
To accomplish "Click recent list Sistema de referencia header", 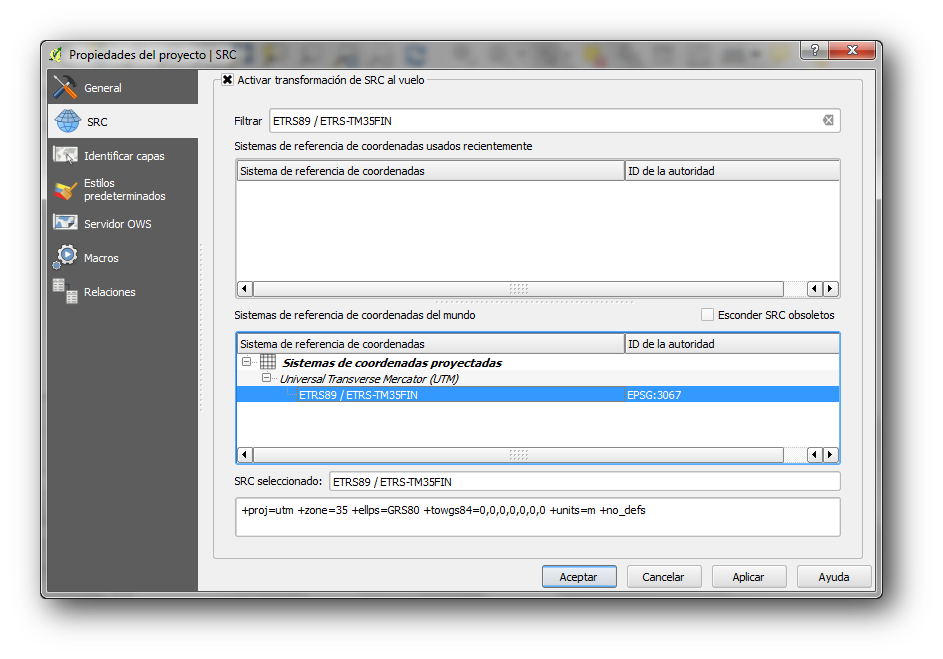I will 431,171.
